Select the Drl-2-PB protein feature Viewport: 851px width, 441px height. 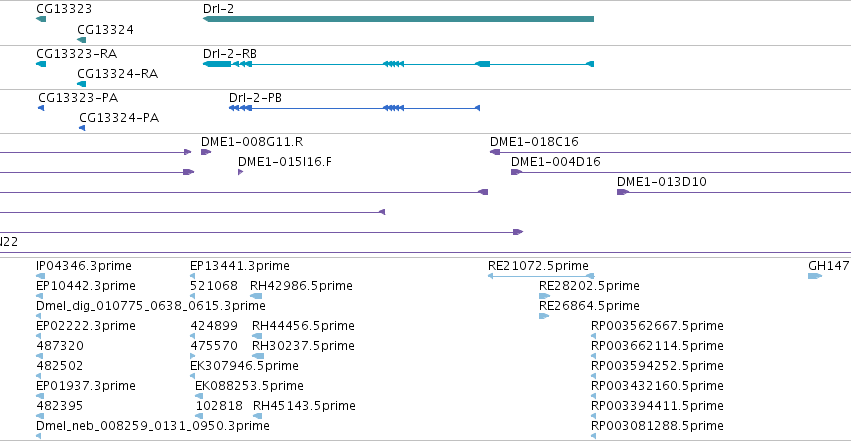coord(354,108)
